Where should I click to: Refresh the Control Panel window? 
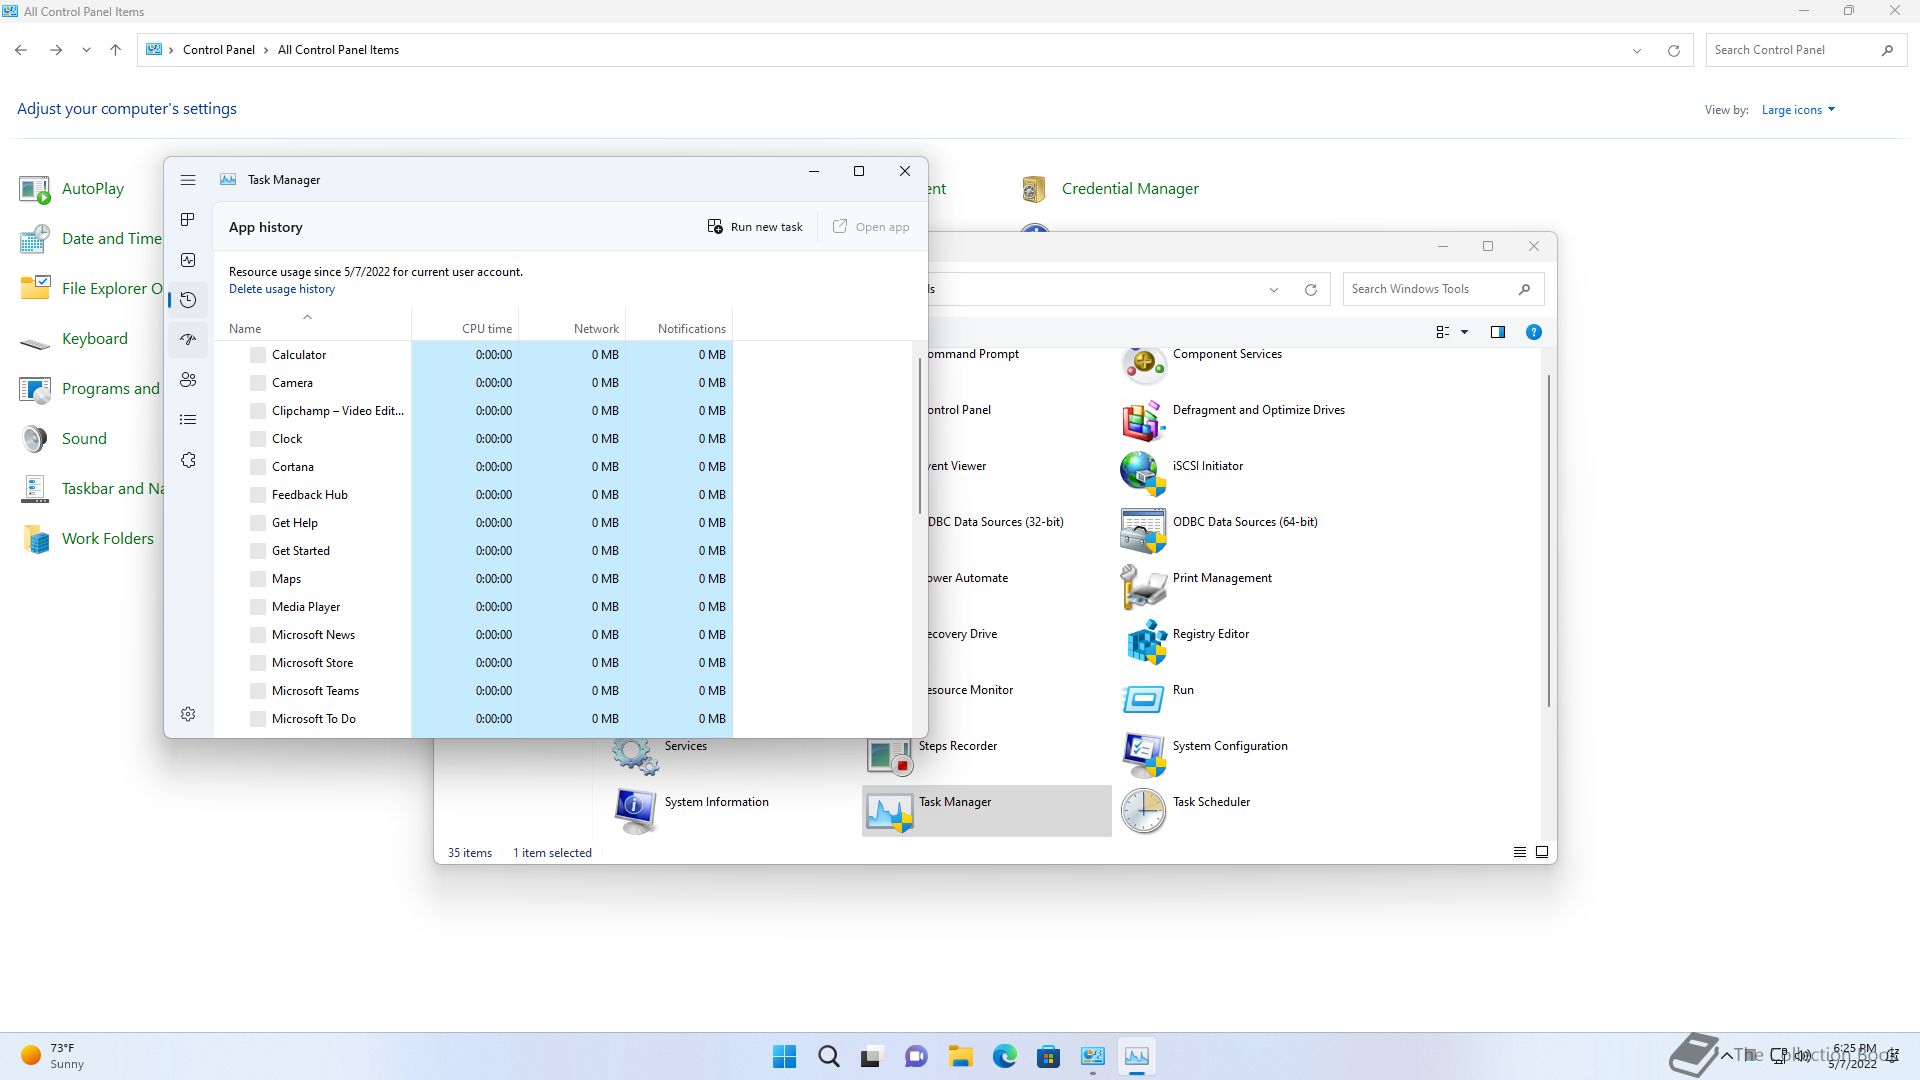click(1673, 50)
